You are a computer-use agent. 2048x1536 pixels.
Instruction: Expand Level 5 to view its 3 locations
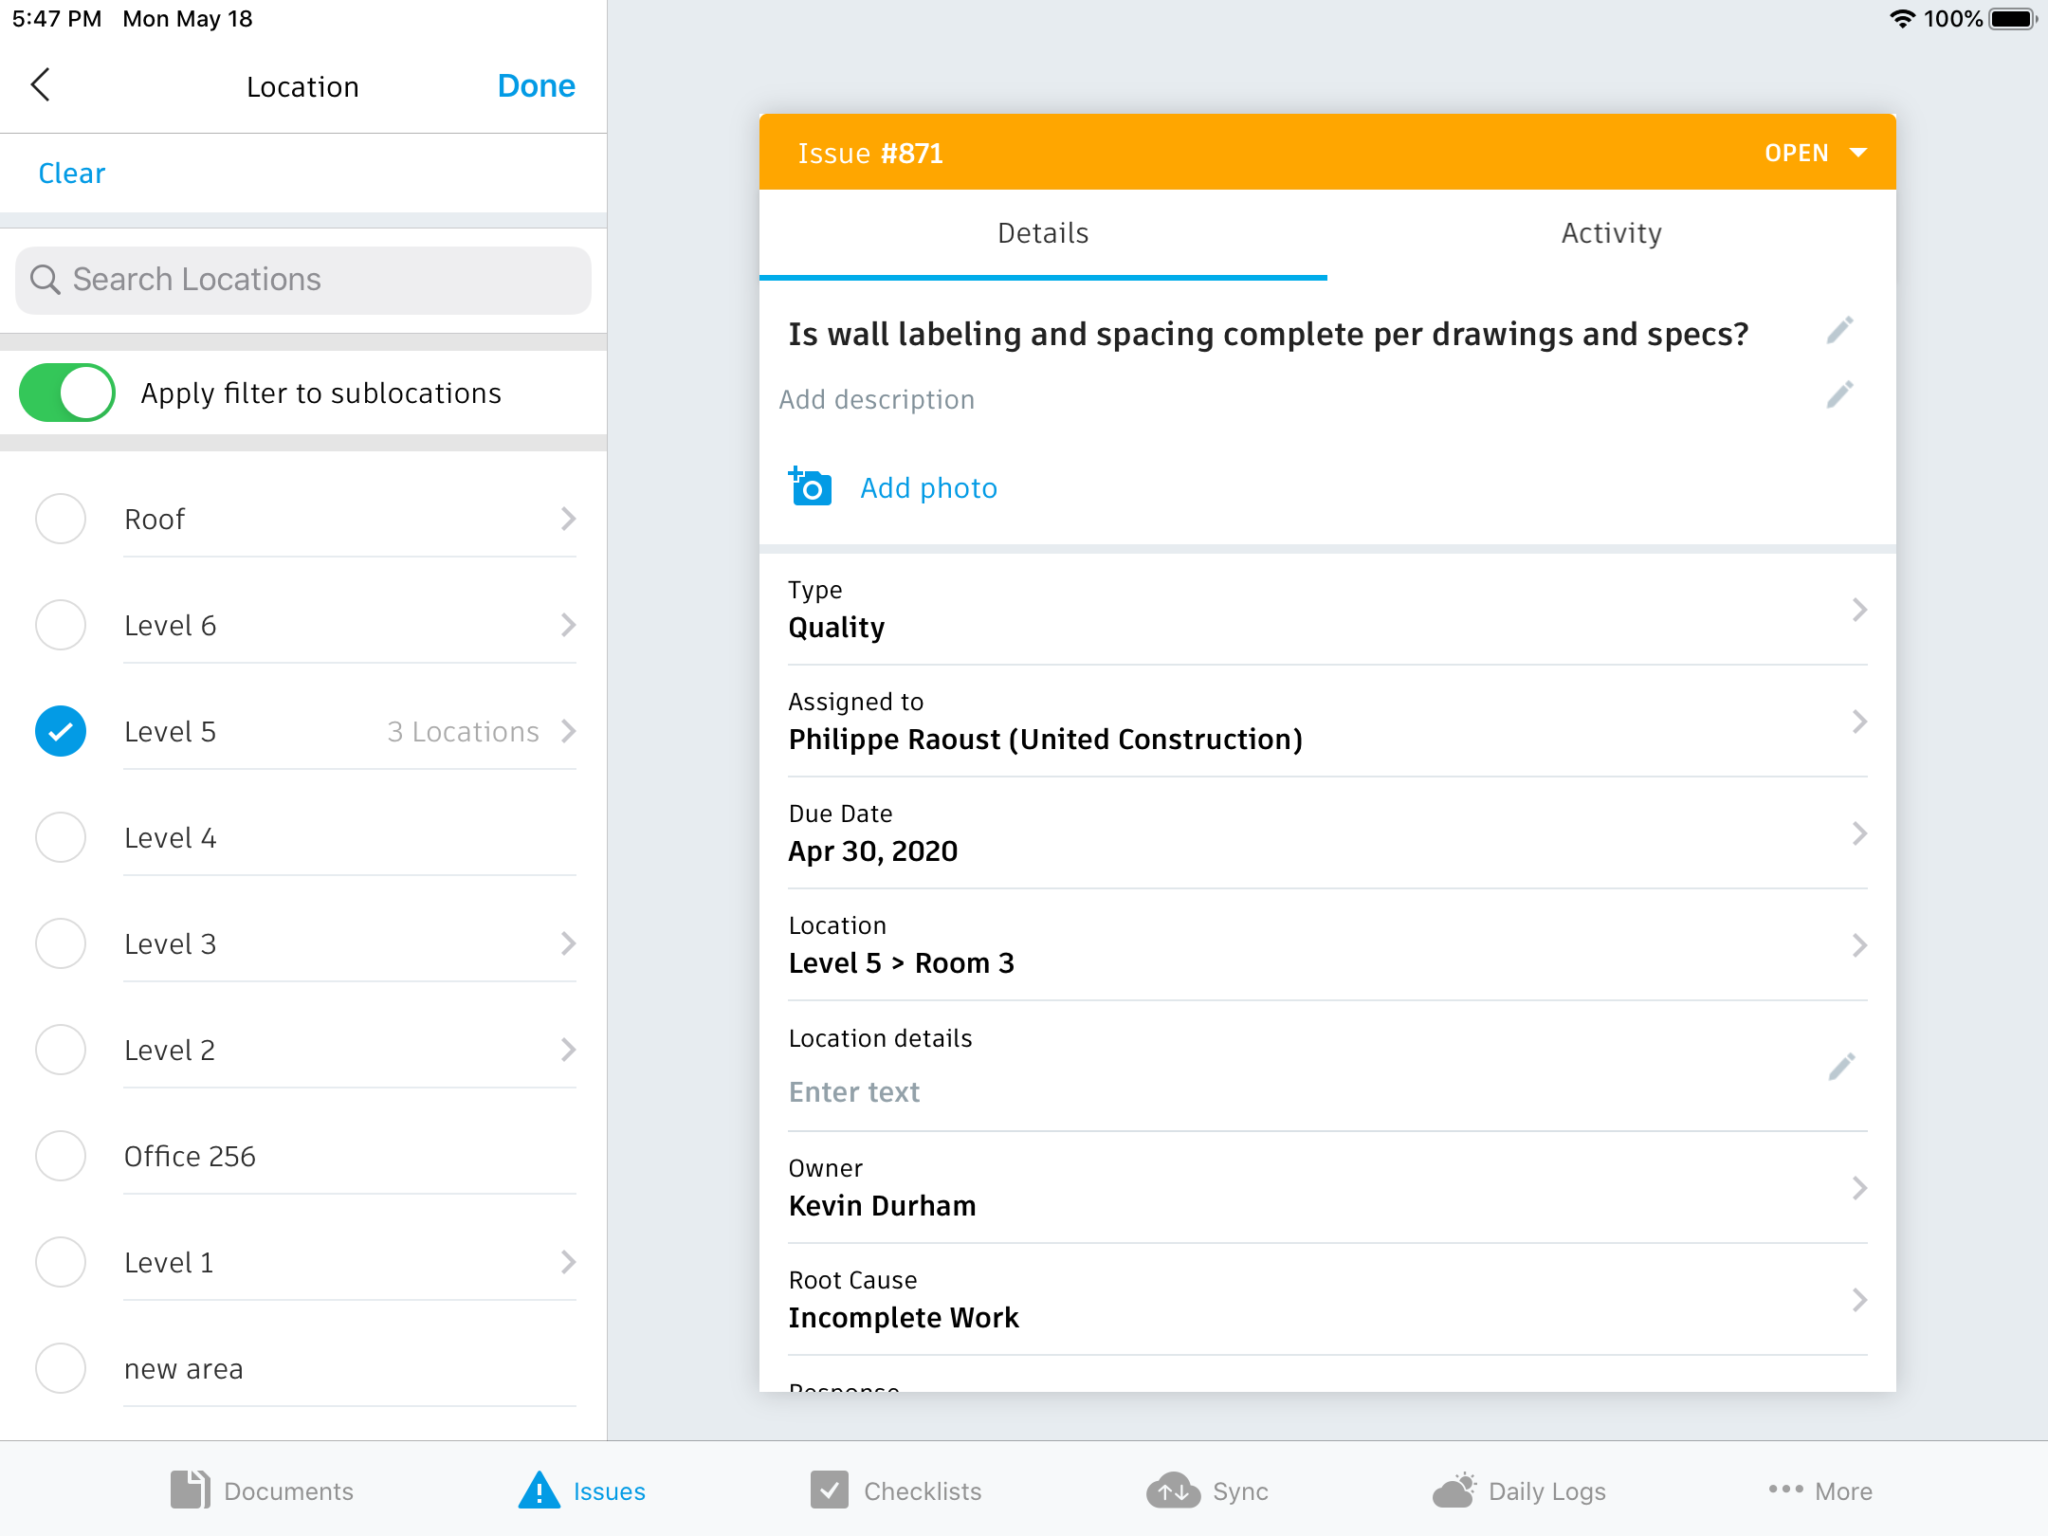coord(568,731)
